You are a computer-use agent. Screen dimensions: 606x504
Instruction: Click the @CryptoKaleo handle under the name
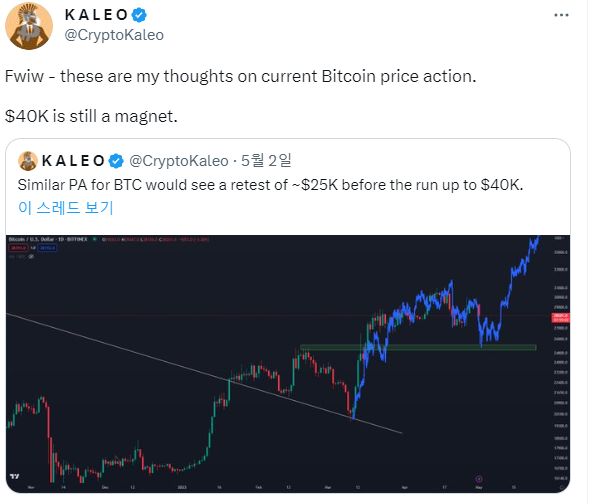tap(114, 35)
